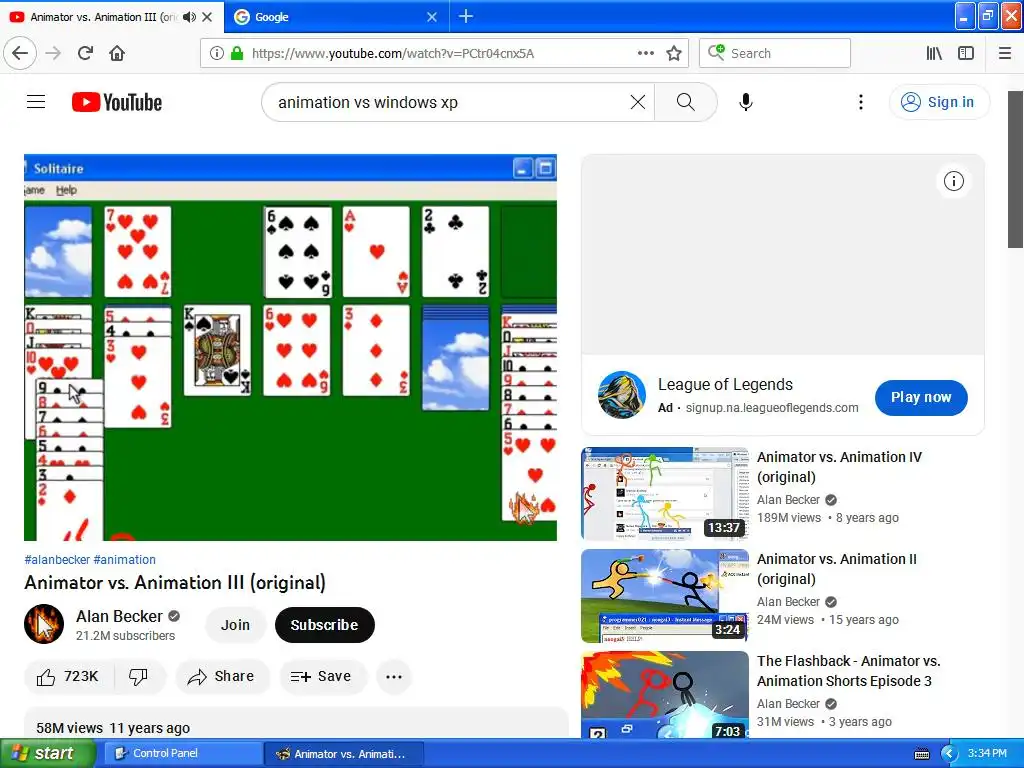Viewport: 1024px width, 768px height.
Task: Go to the YouTube home logo
Action: (117, 102)
